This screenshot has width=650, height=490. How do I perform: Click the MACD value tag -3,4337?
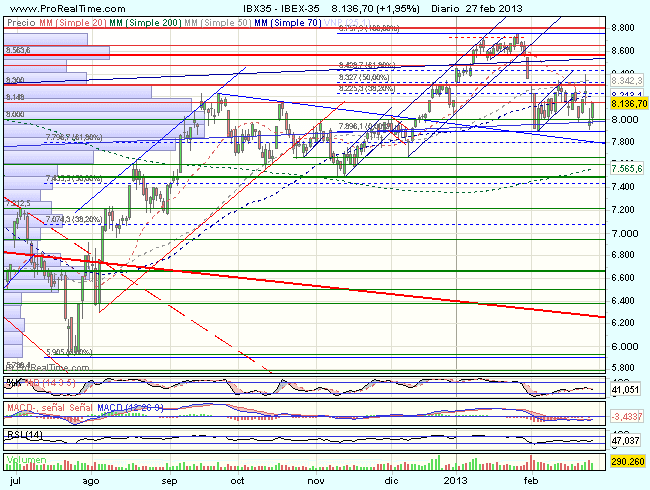(x=627, y=414)
